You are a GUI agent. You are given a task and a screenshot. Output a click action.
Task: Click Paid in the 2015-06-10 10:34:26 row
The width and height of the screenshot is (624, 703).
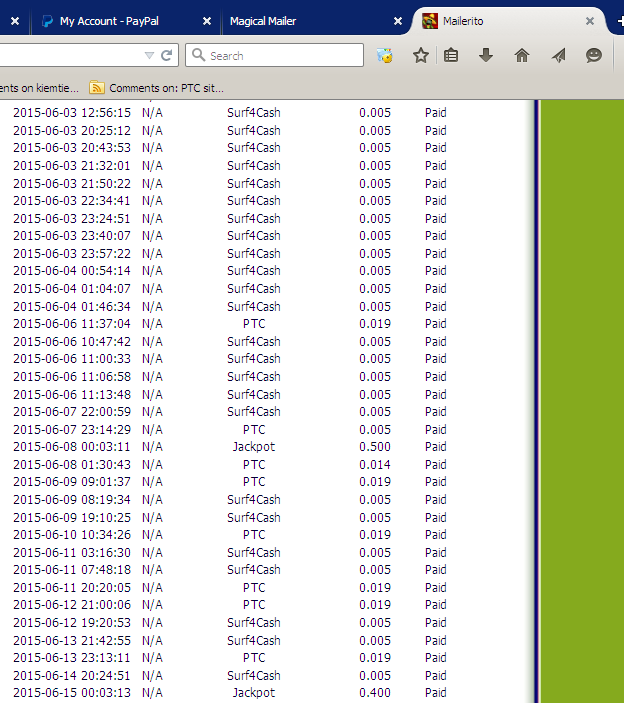coord(436,535)
